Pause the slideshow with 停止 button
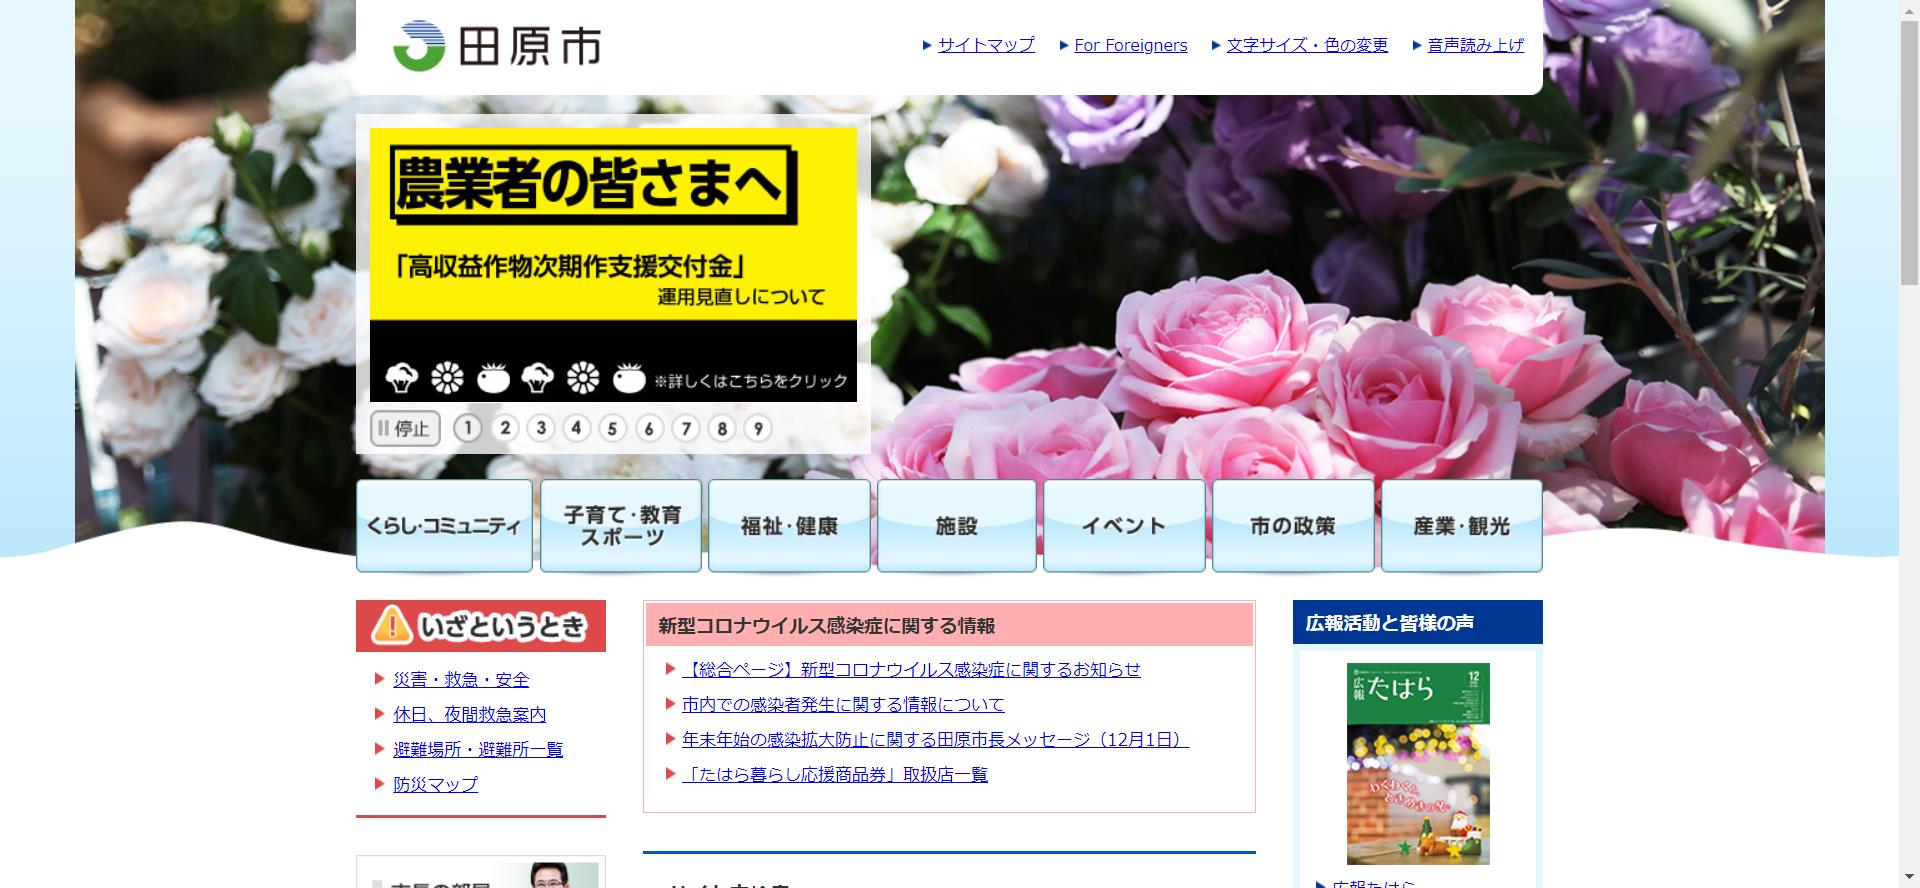 coord(405,429)
